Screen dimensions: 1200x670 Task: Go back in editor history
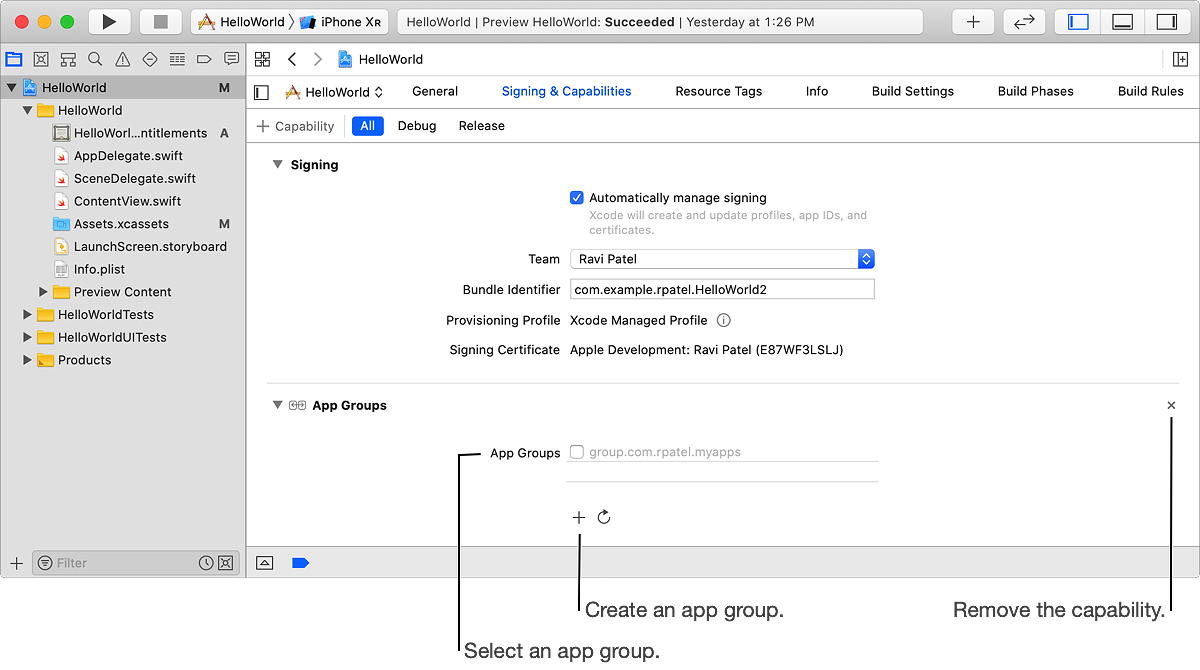point(292,59)
